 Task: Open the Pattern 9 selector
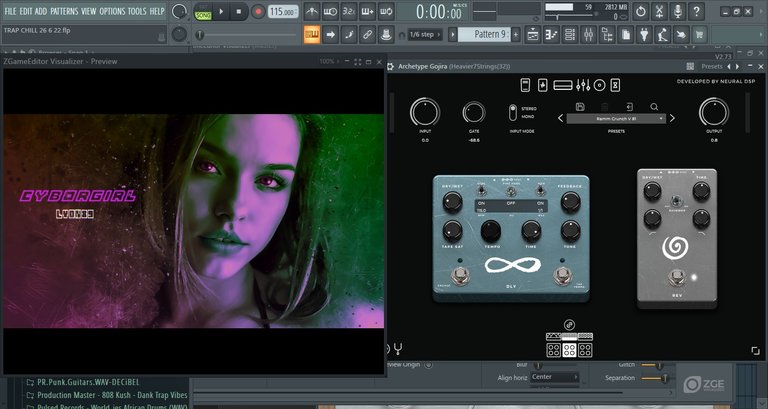[484, 34]
